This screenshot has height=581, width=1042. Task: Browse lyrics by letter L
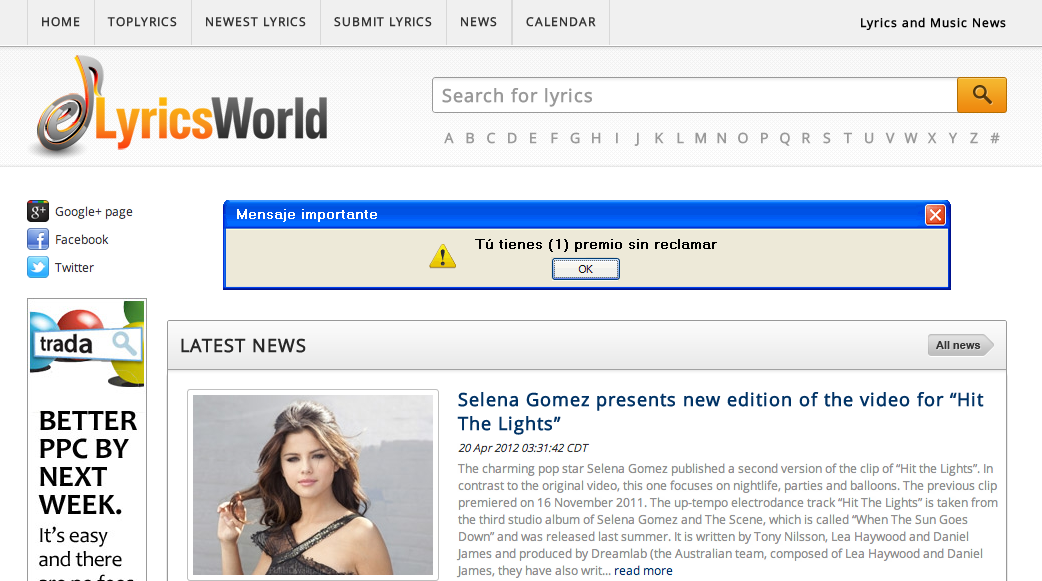[x=680, y=138]
